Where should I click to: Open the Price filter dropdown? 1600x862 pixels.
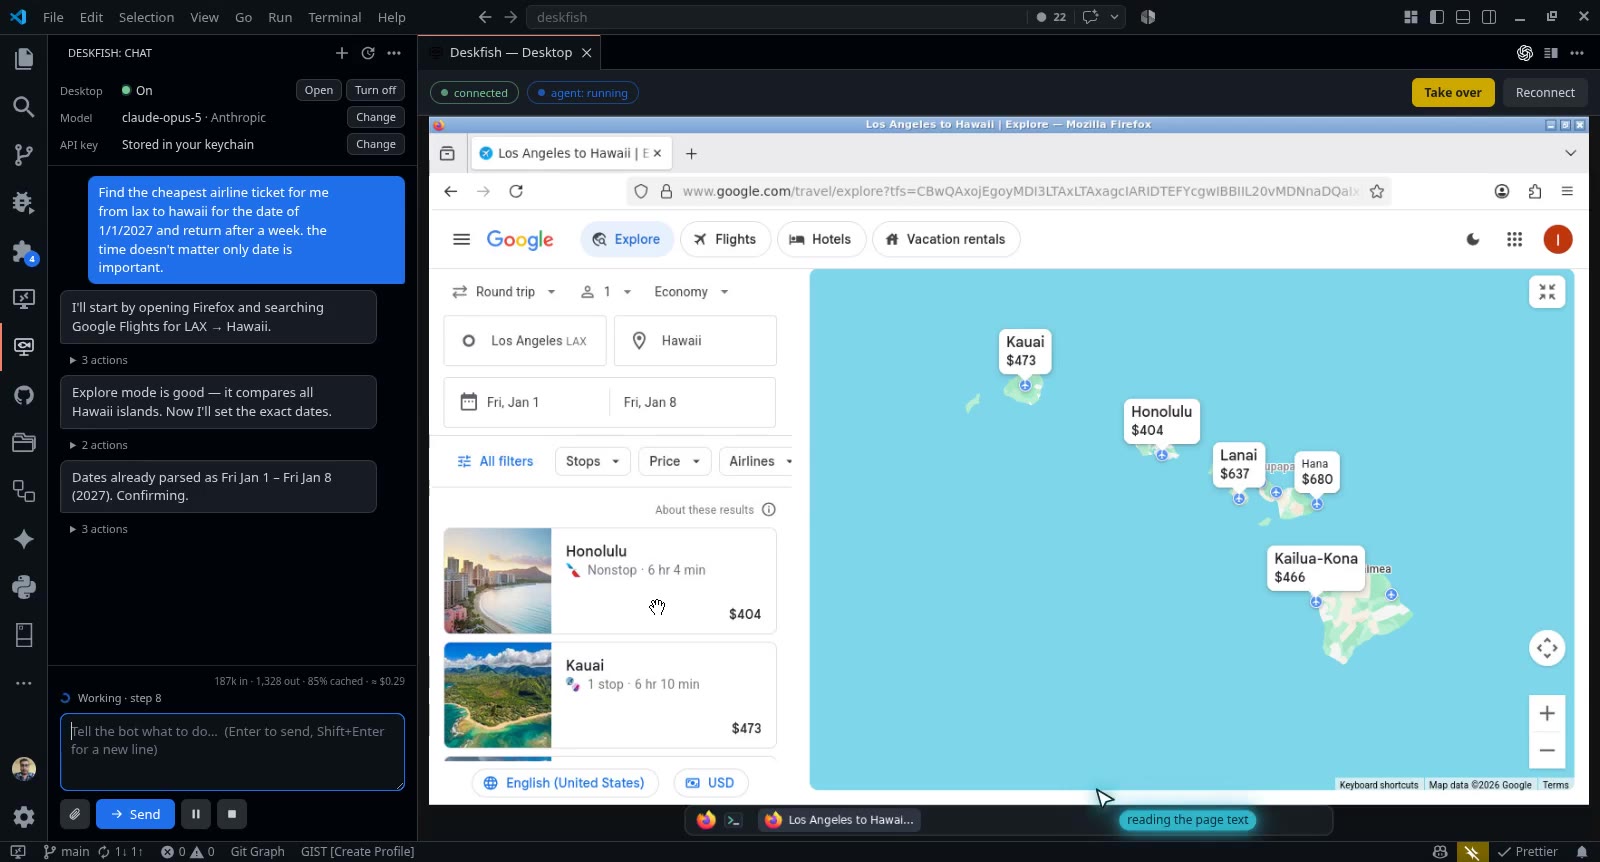coord(675,461)
